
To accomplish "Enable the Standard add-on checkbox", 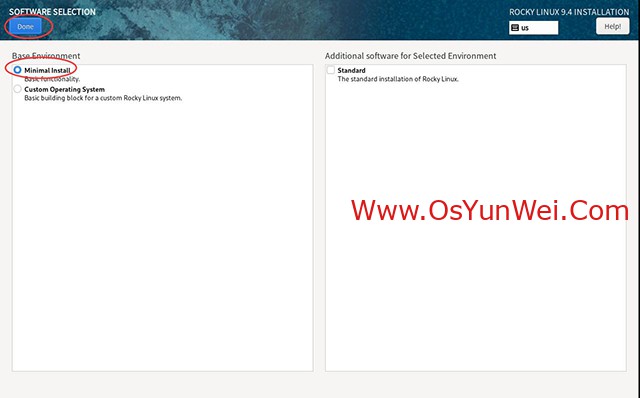I will pos(331,70).
